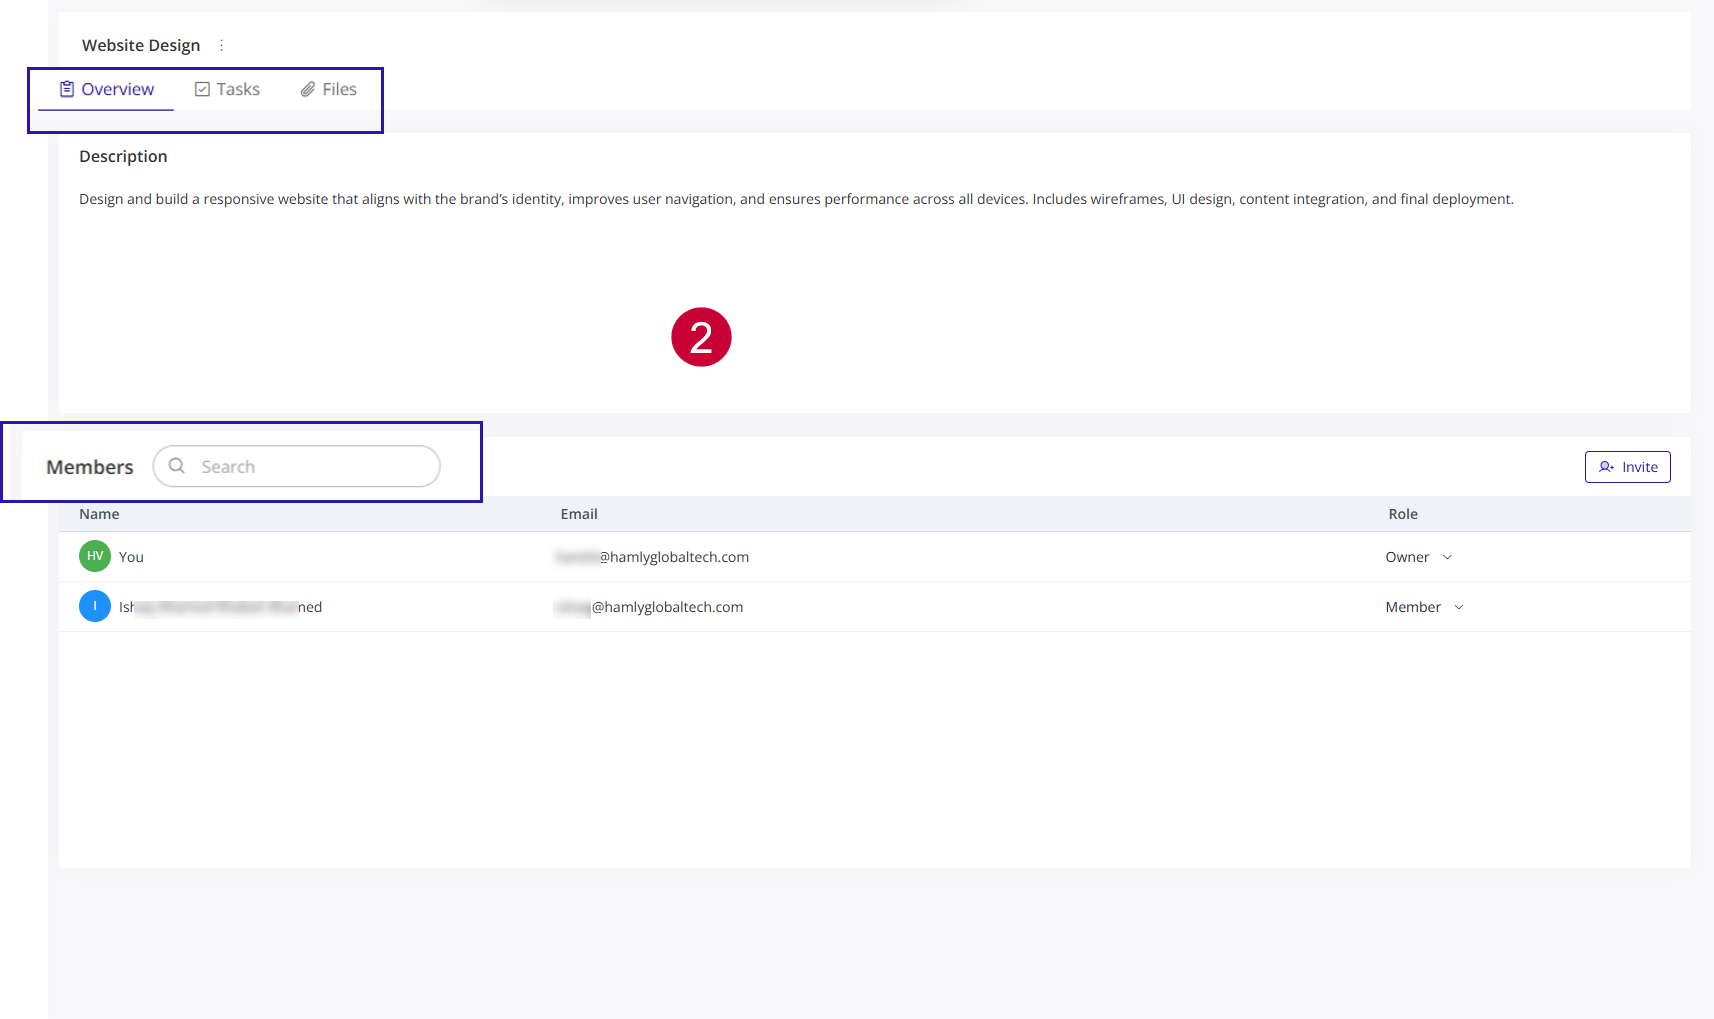This screenshot has width=1714, height=1019.
Task: Click the green HV avatar
Action: [95, 556]
